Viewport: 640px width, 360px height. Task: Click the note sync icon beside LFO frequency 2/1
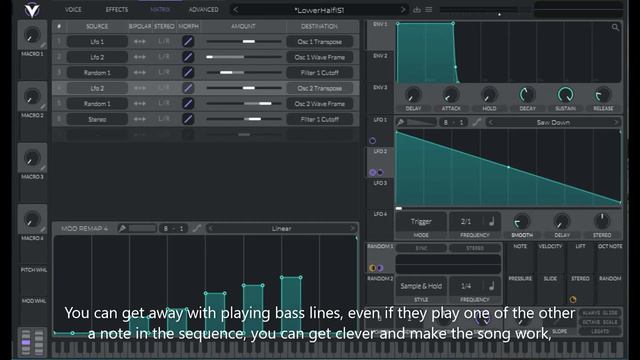pyautogui.click(x=492, y=222)
